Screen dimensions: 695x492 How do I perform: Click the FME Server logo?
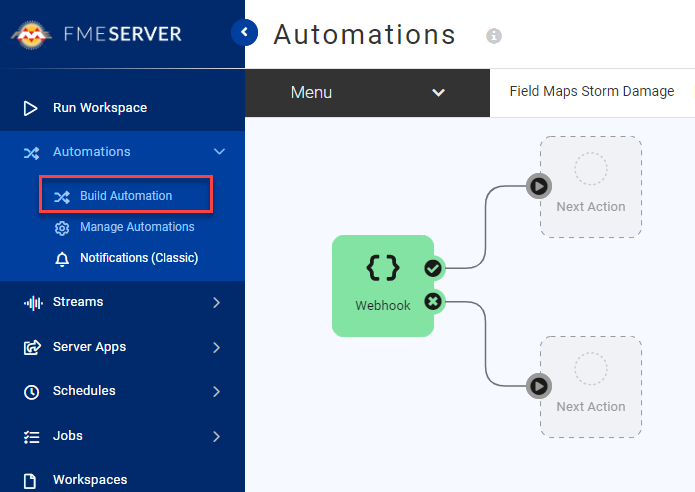pos(97,34)
